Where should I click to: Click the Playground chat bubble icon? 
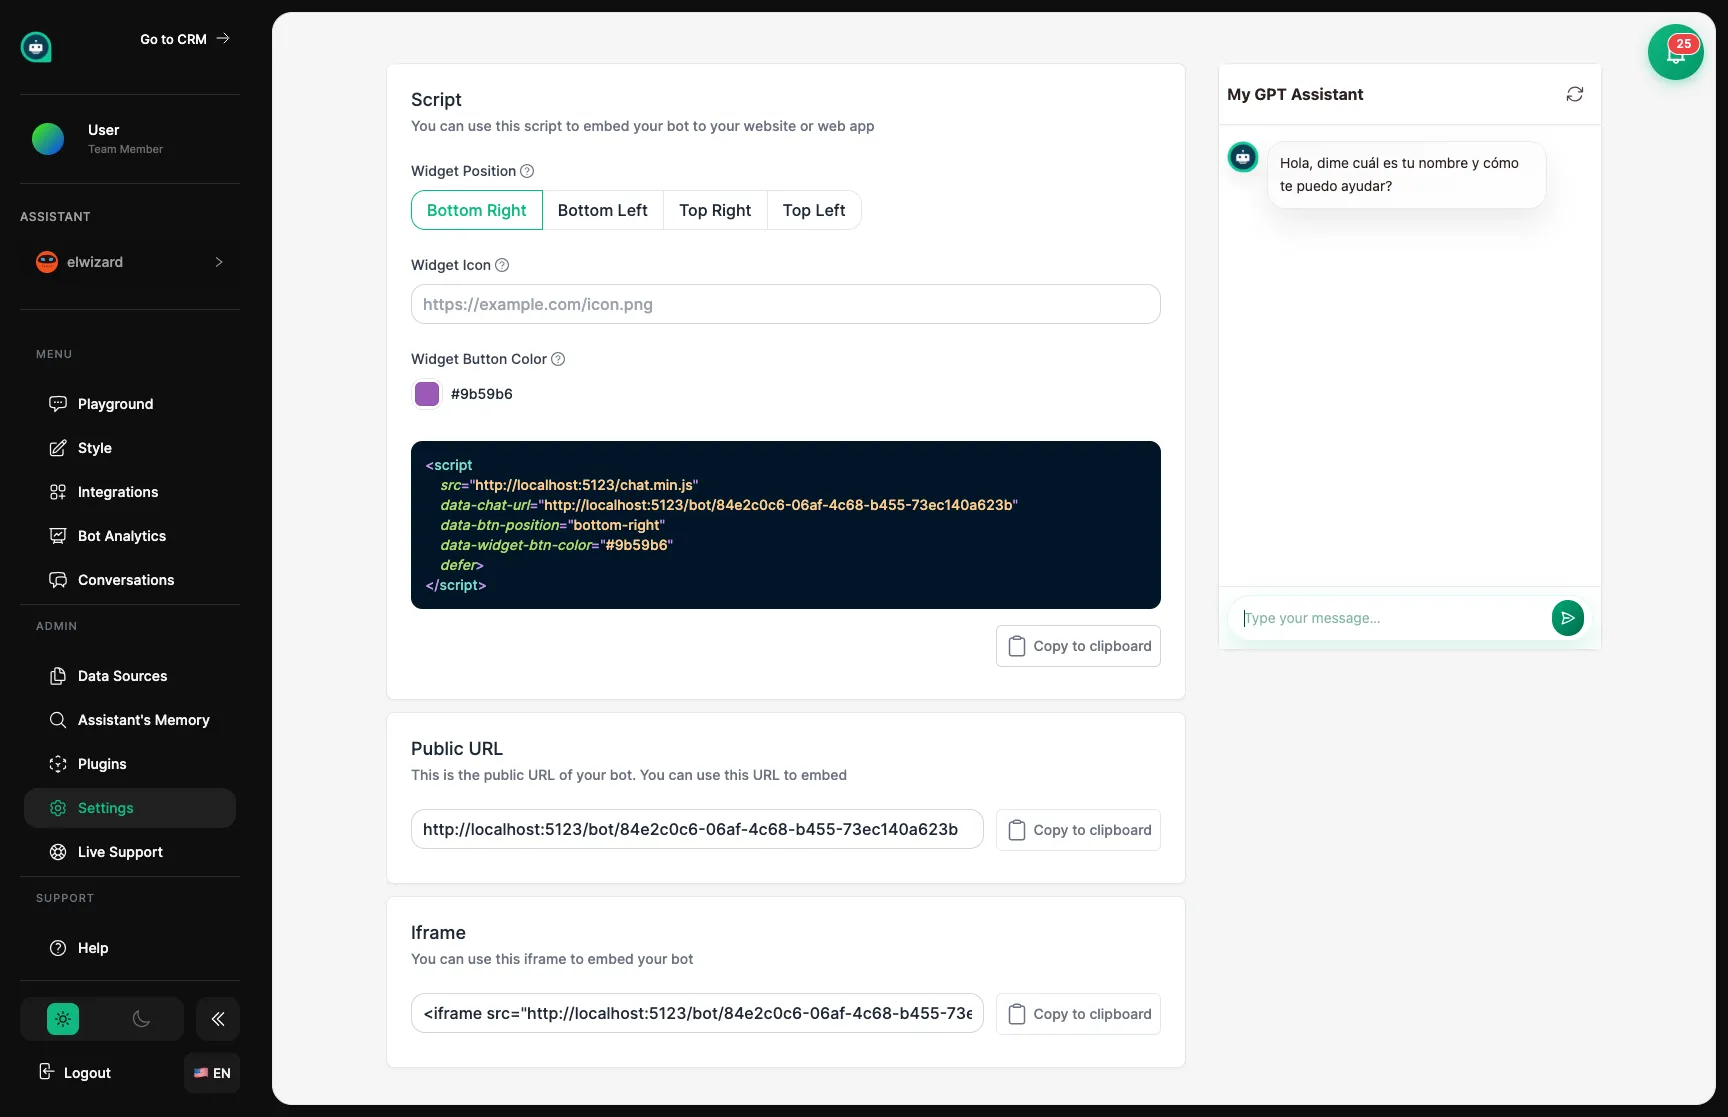(58, 404)
